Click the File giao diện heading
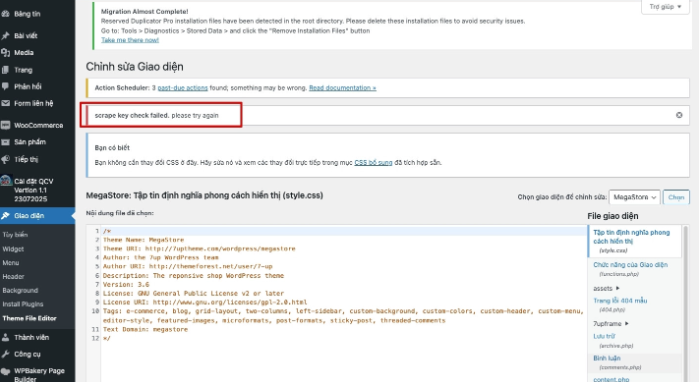Screen dimensions: 699x382 [x=613, y=216]
